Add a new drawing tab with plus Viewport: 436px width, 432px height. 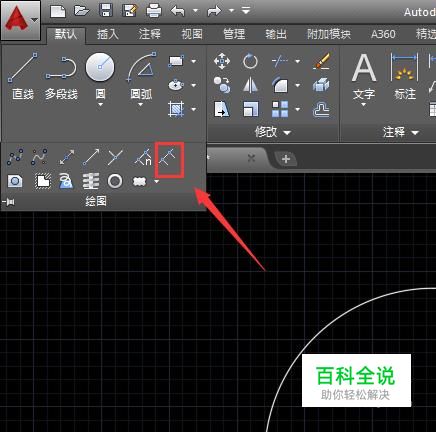(286, 159)
